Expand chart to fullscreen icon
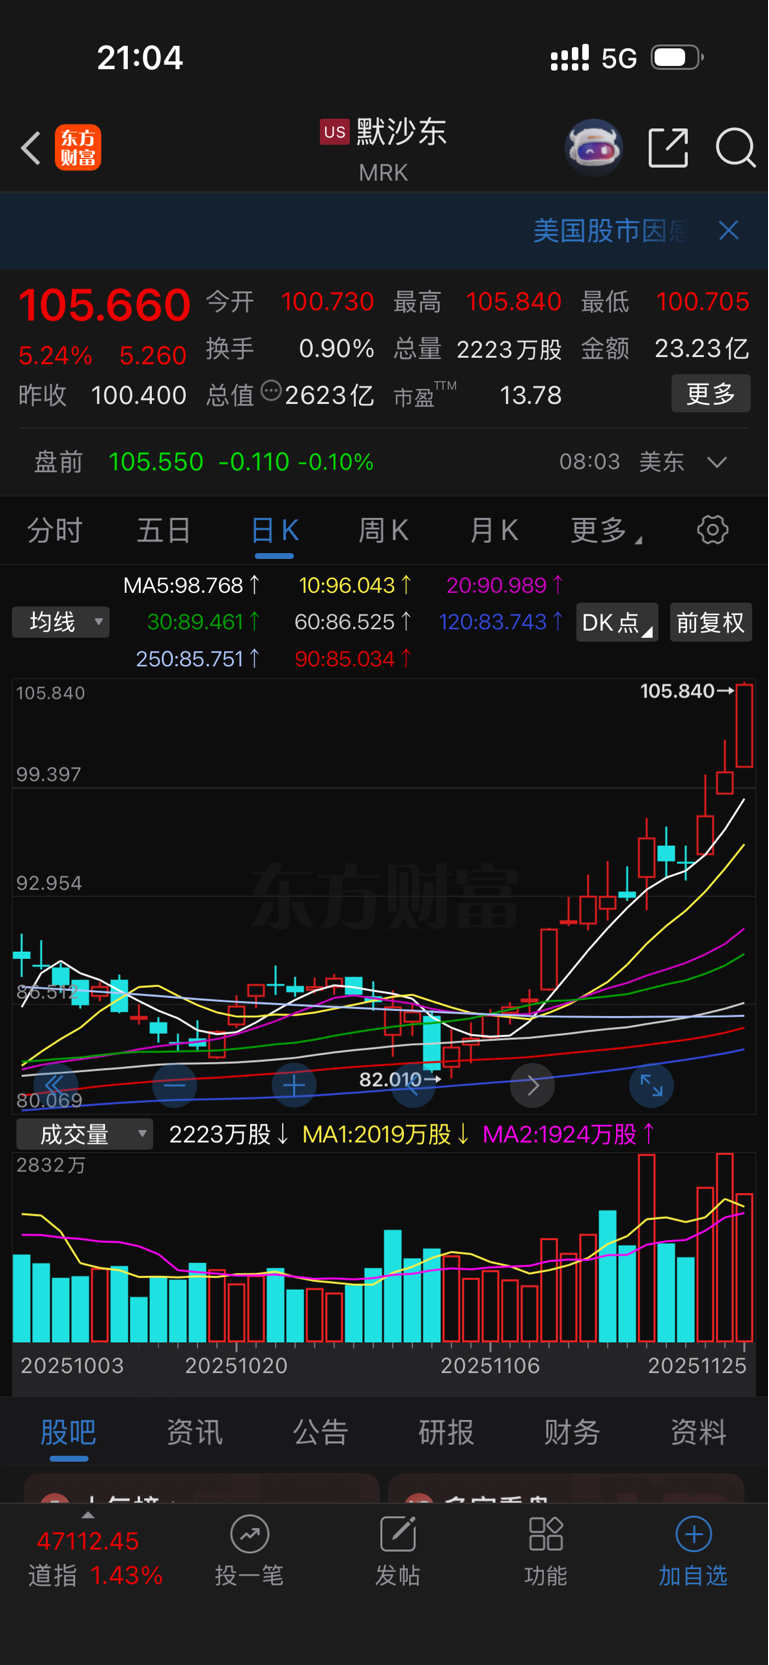 click(651, 1085)
